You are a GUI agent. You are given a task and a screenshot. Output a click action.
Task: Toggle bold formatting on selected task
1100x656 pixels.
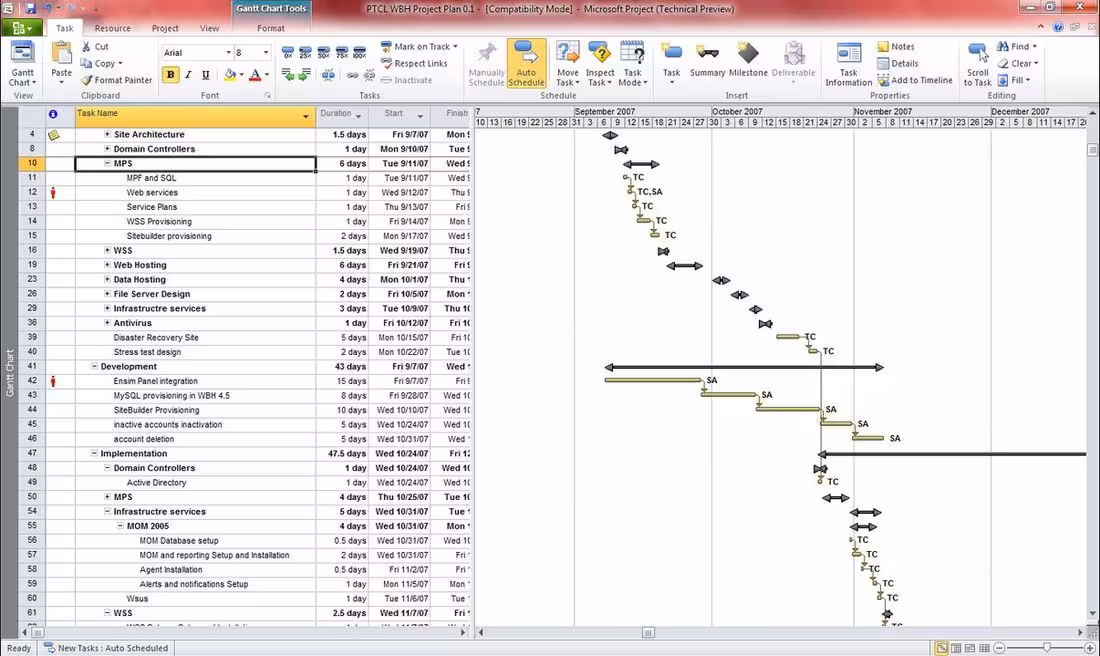pyautogui.click(x=170, y=74)
